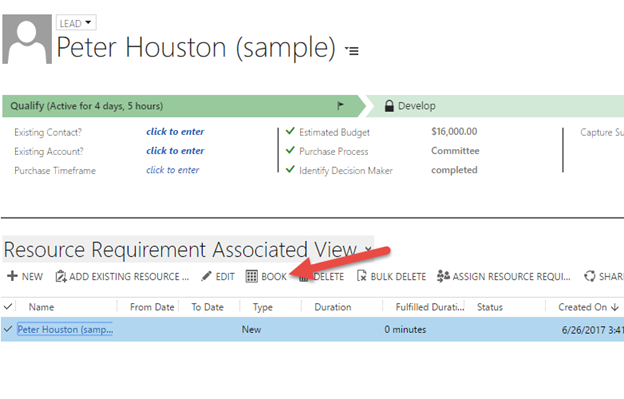The width and height of the screenshot is (624, 399).
Task: Click the Add Existing Resource icon
Action: [60, 276]
